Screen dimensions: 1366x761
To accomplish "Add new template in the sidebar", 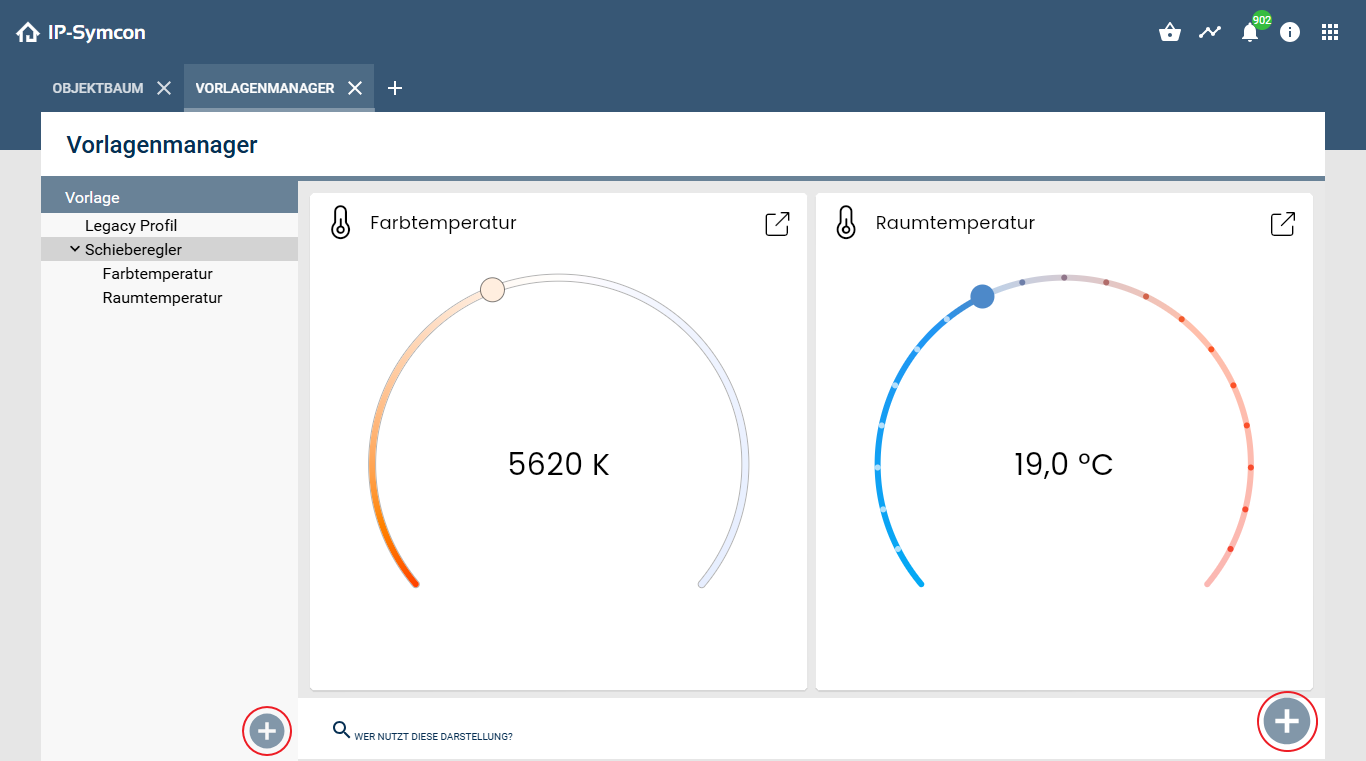I will tap(266, 731).
